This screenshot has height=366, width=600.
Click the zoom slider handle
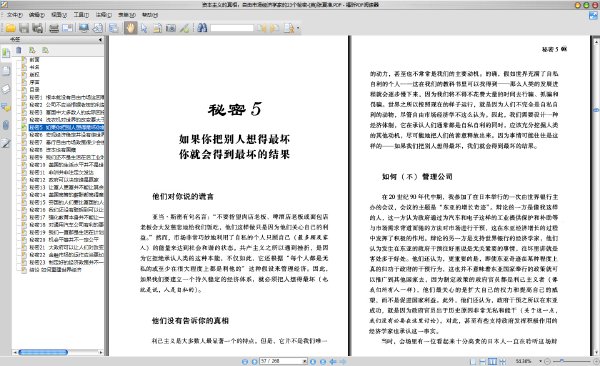pos(562,361)
